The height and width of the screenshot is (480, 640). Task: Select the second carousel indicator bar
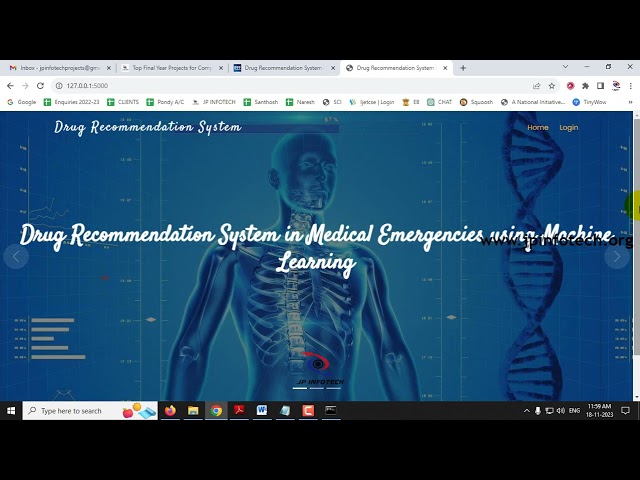pos(317,388)
